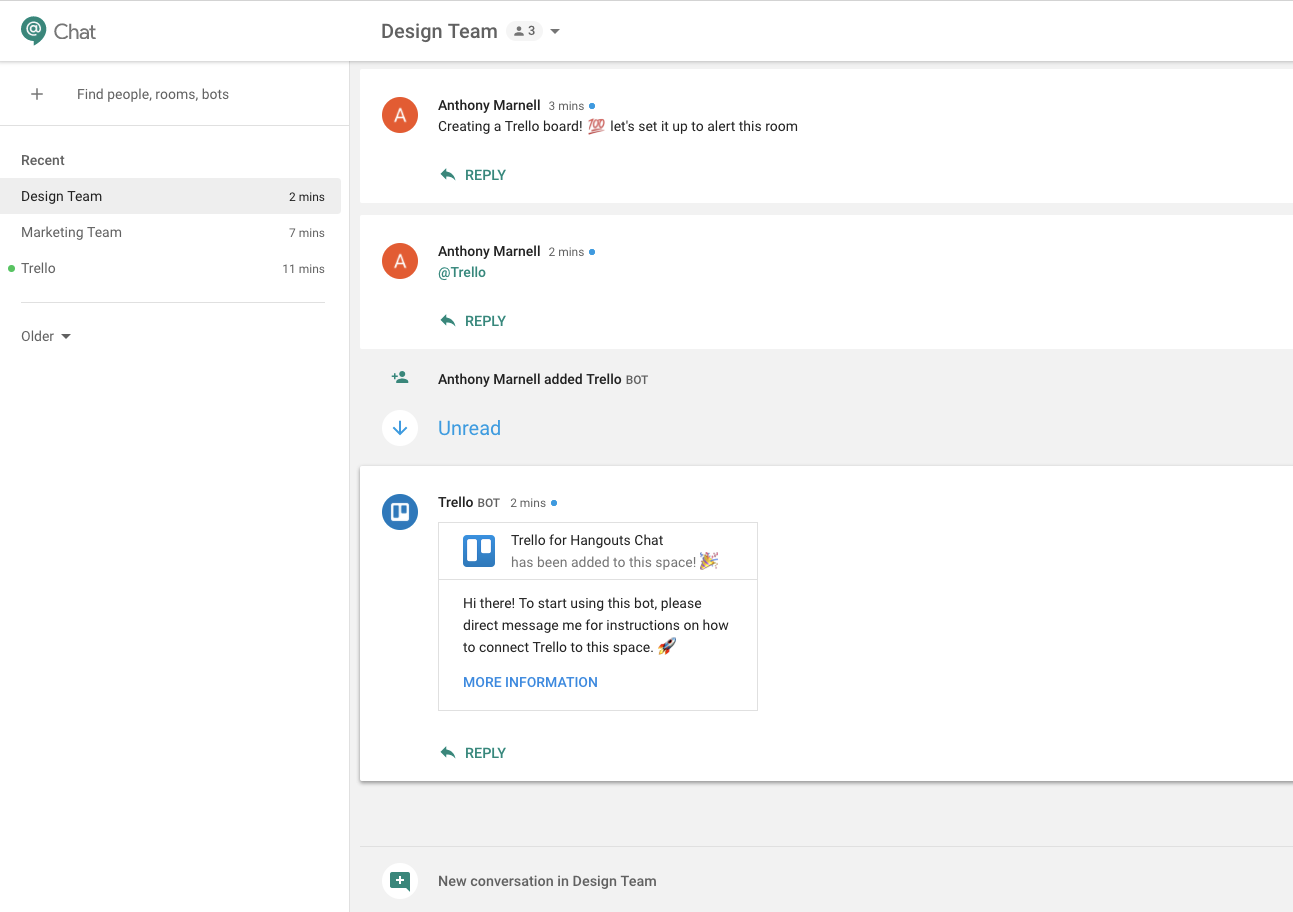Click the members count icon showing 3
The width and height of the screenshot is (1293, 912).
pyautogui.click(x=524, y=31)
